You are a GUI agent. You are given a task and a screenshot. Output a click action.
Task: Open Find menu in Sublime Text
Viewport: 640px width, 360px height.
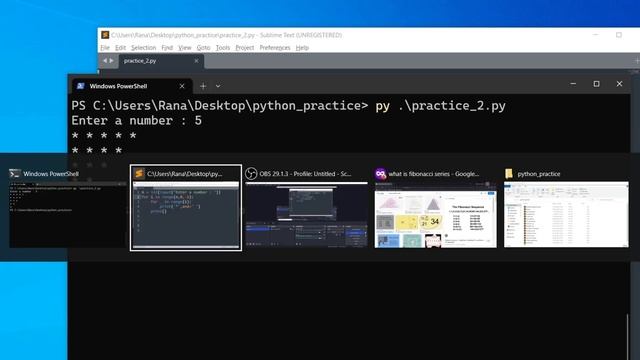(x=167, y=48)
